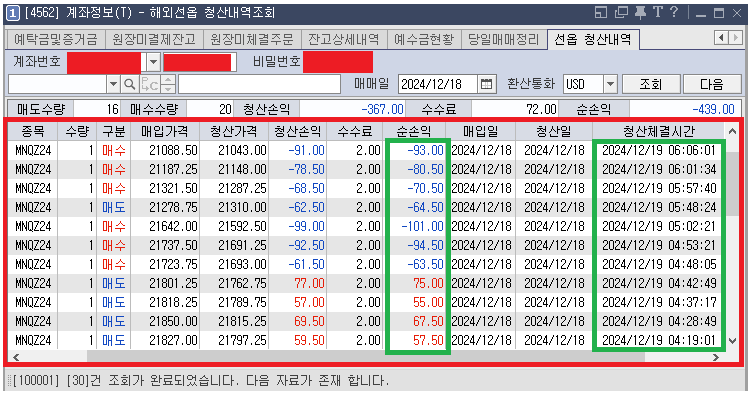
Task: Click the 종목 column header
Action: (x=33, y=131)
